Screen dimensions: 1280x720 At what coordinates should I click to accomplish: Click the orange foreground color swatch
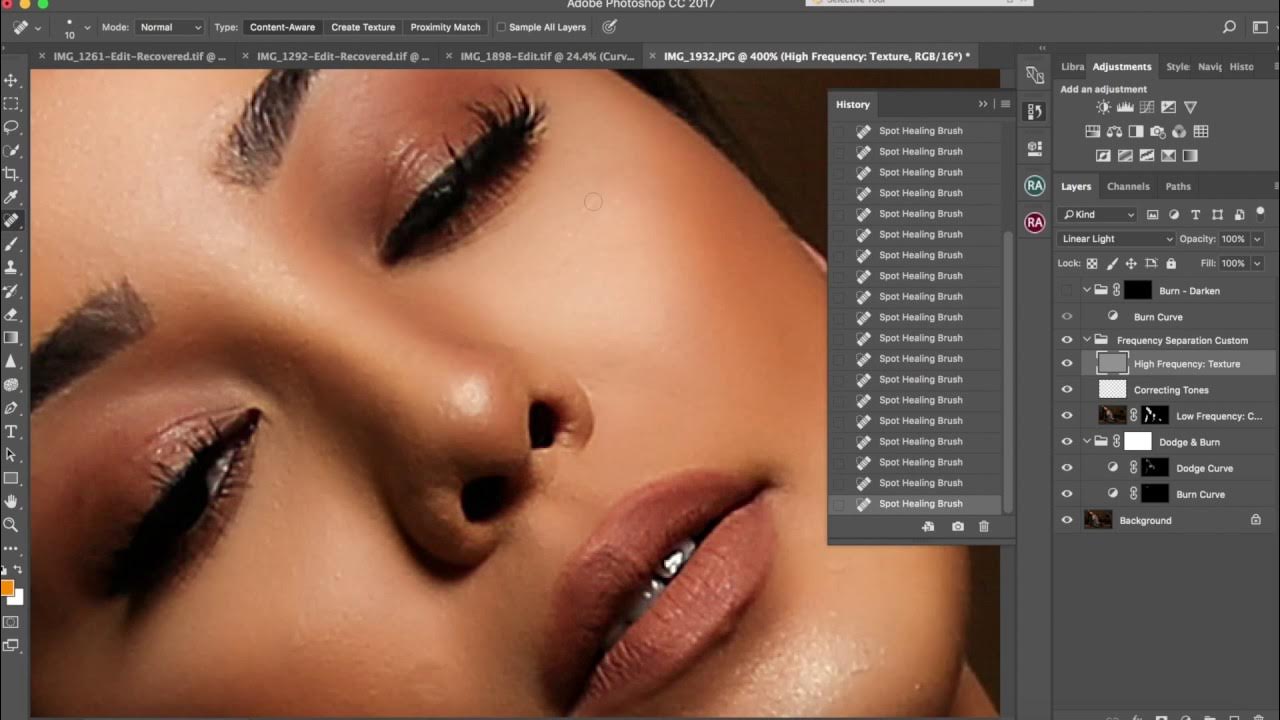(7, 587)
